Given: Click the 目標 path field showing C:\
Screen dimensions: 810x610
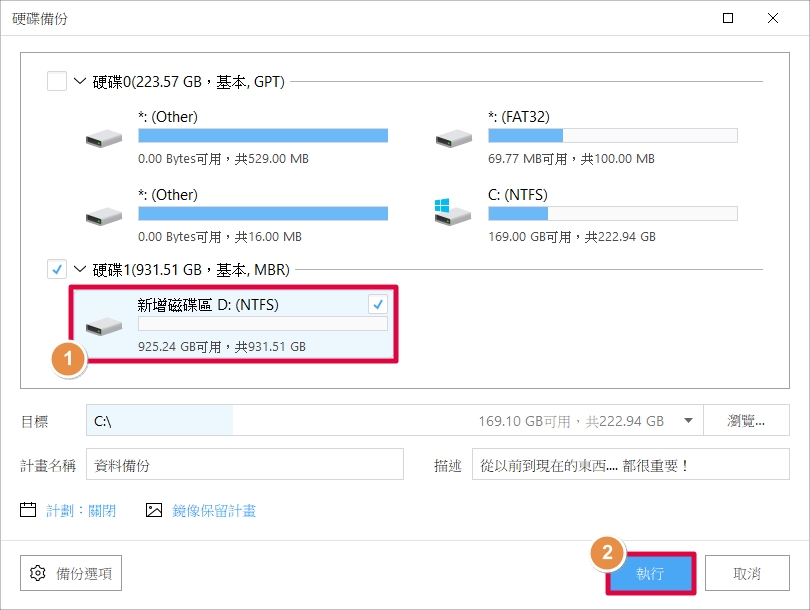Looking at the screenshot, I should [395, 420].
